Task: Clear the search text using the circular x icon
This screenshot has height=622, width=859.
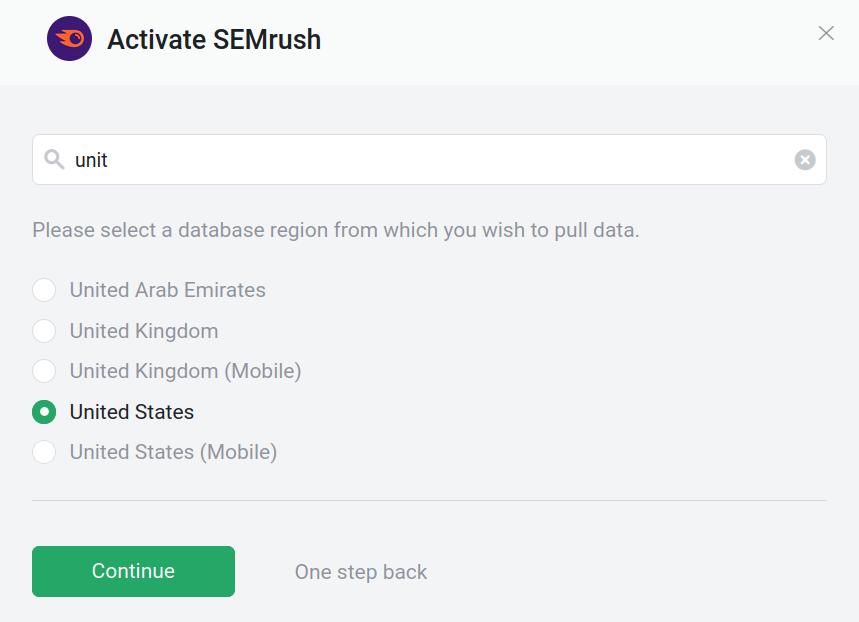Action: (805, 159)
